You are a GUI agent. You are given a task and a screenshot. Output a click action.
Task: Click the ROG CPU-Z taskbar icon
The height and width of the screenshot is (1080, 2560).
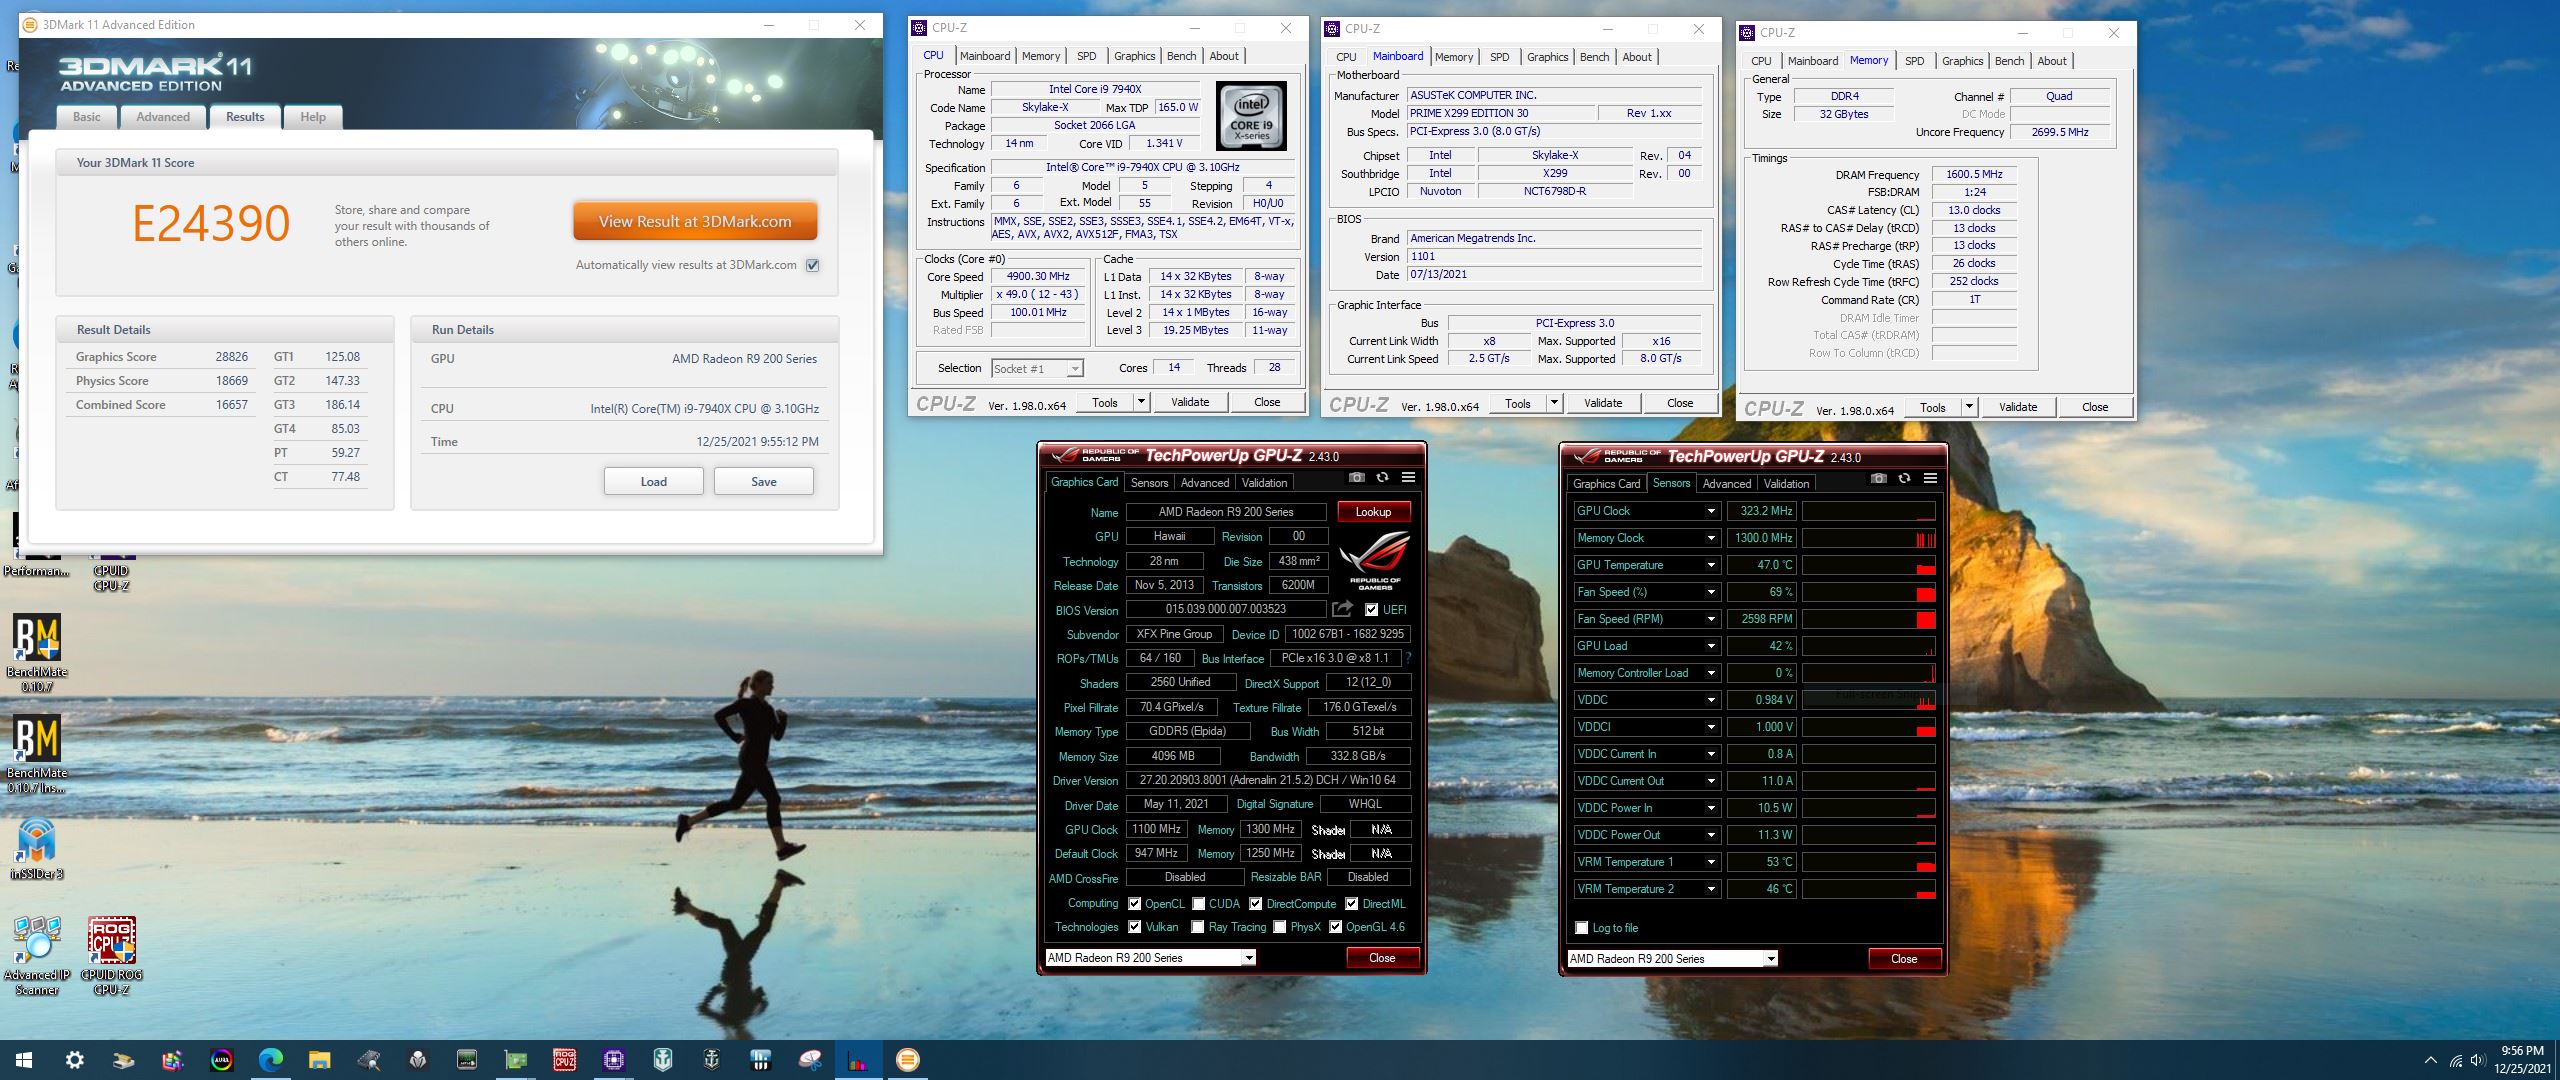[564, 1060]
